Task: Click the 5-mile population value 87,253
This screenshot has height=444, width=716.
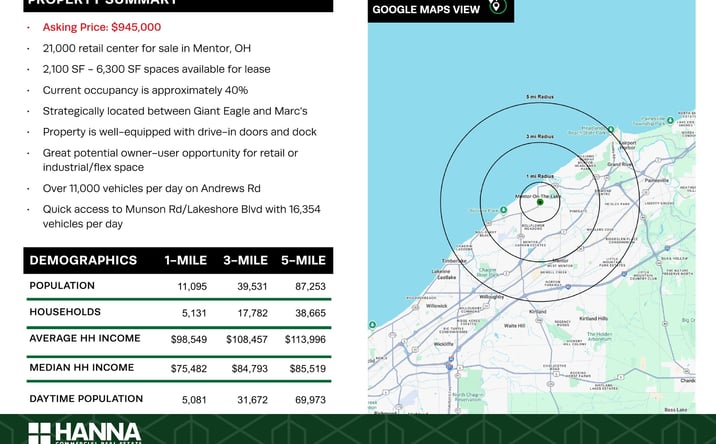Action: [311, 286]
